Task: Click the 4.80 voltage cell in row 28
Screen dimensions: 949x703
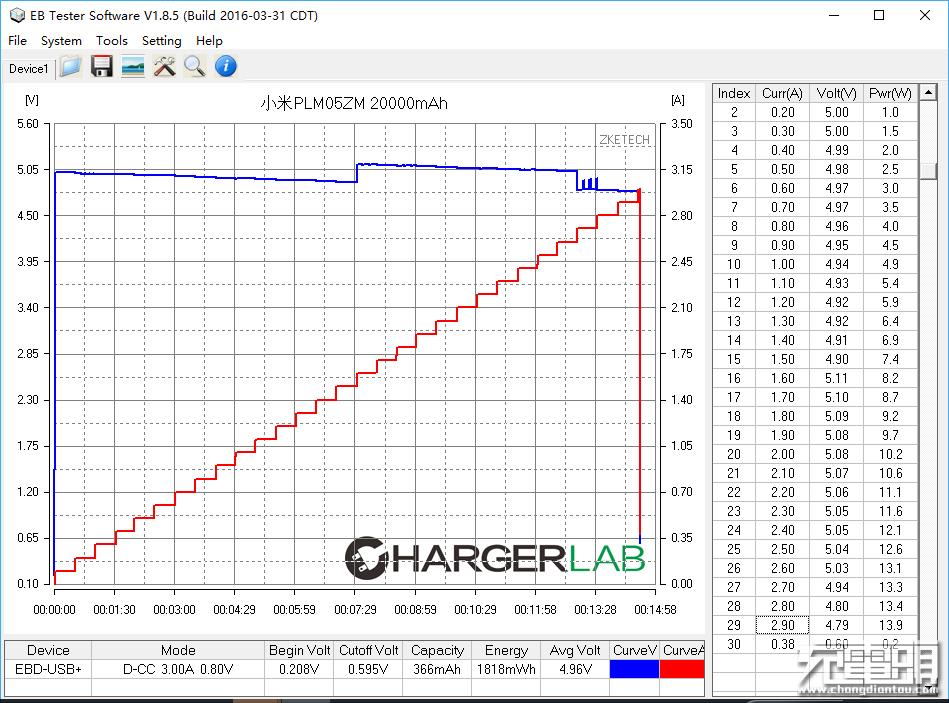Action: [836, 606]
